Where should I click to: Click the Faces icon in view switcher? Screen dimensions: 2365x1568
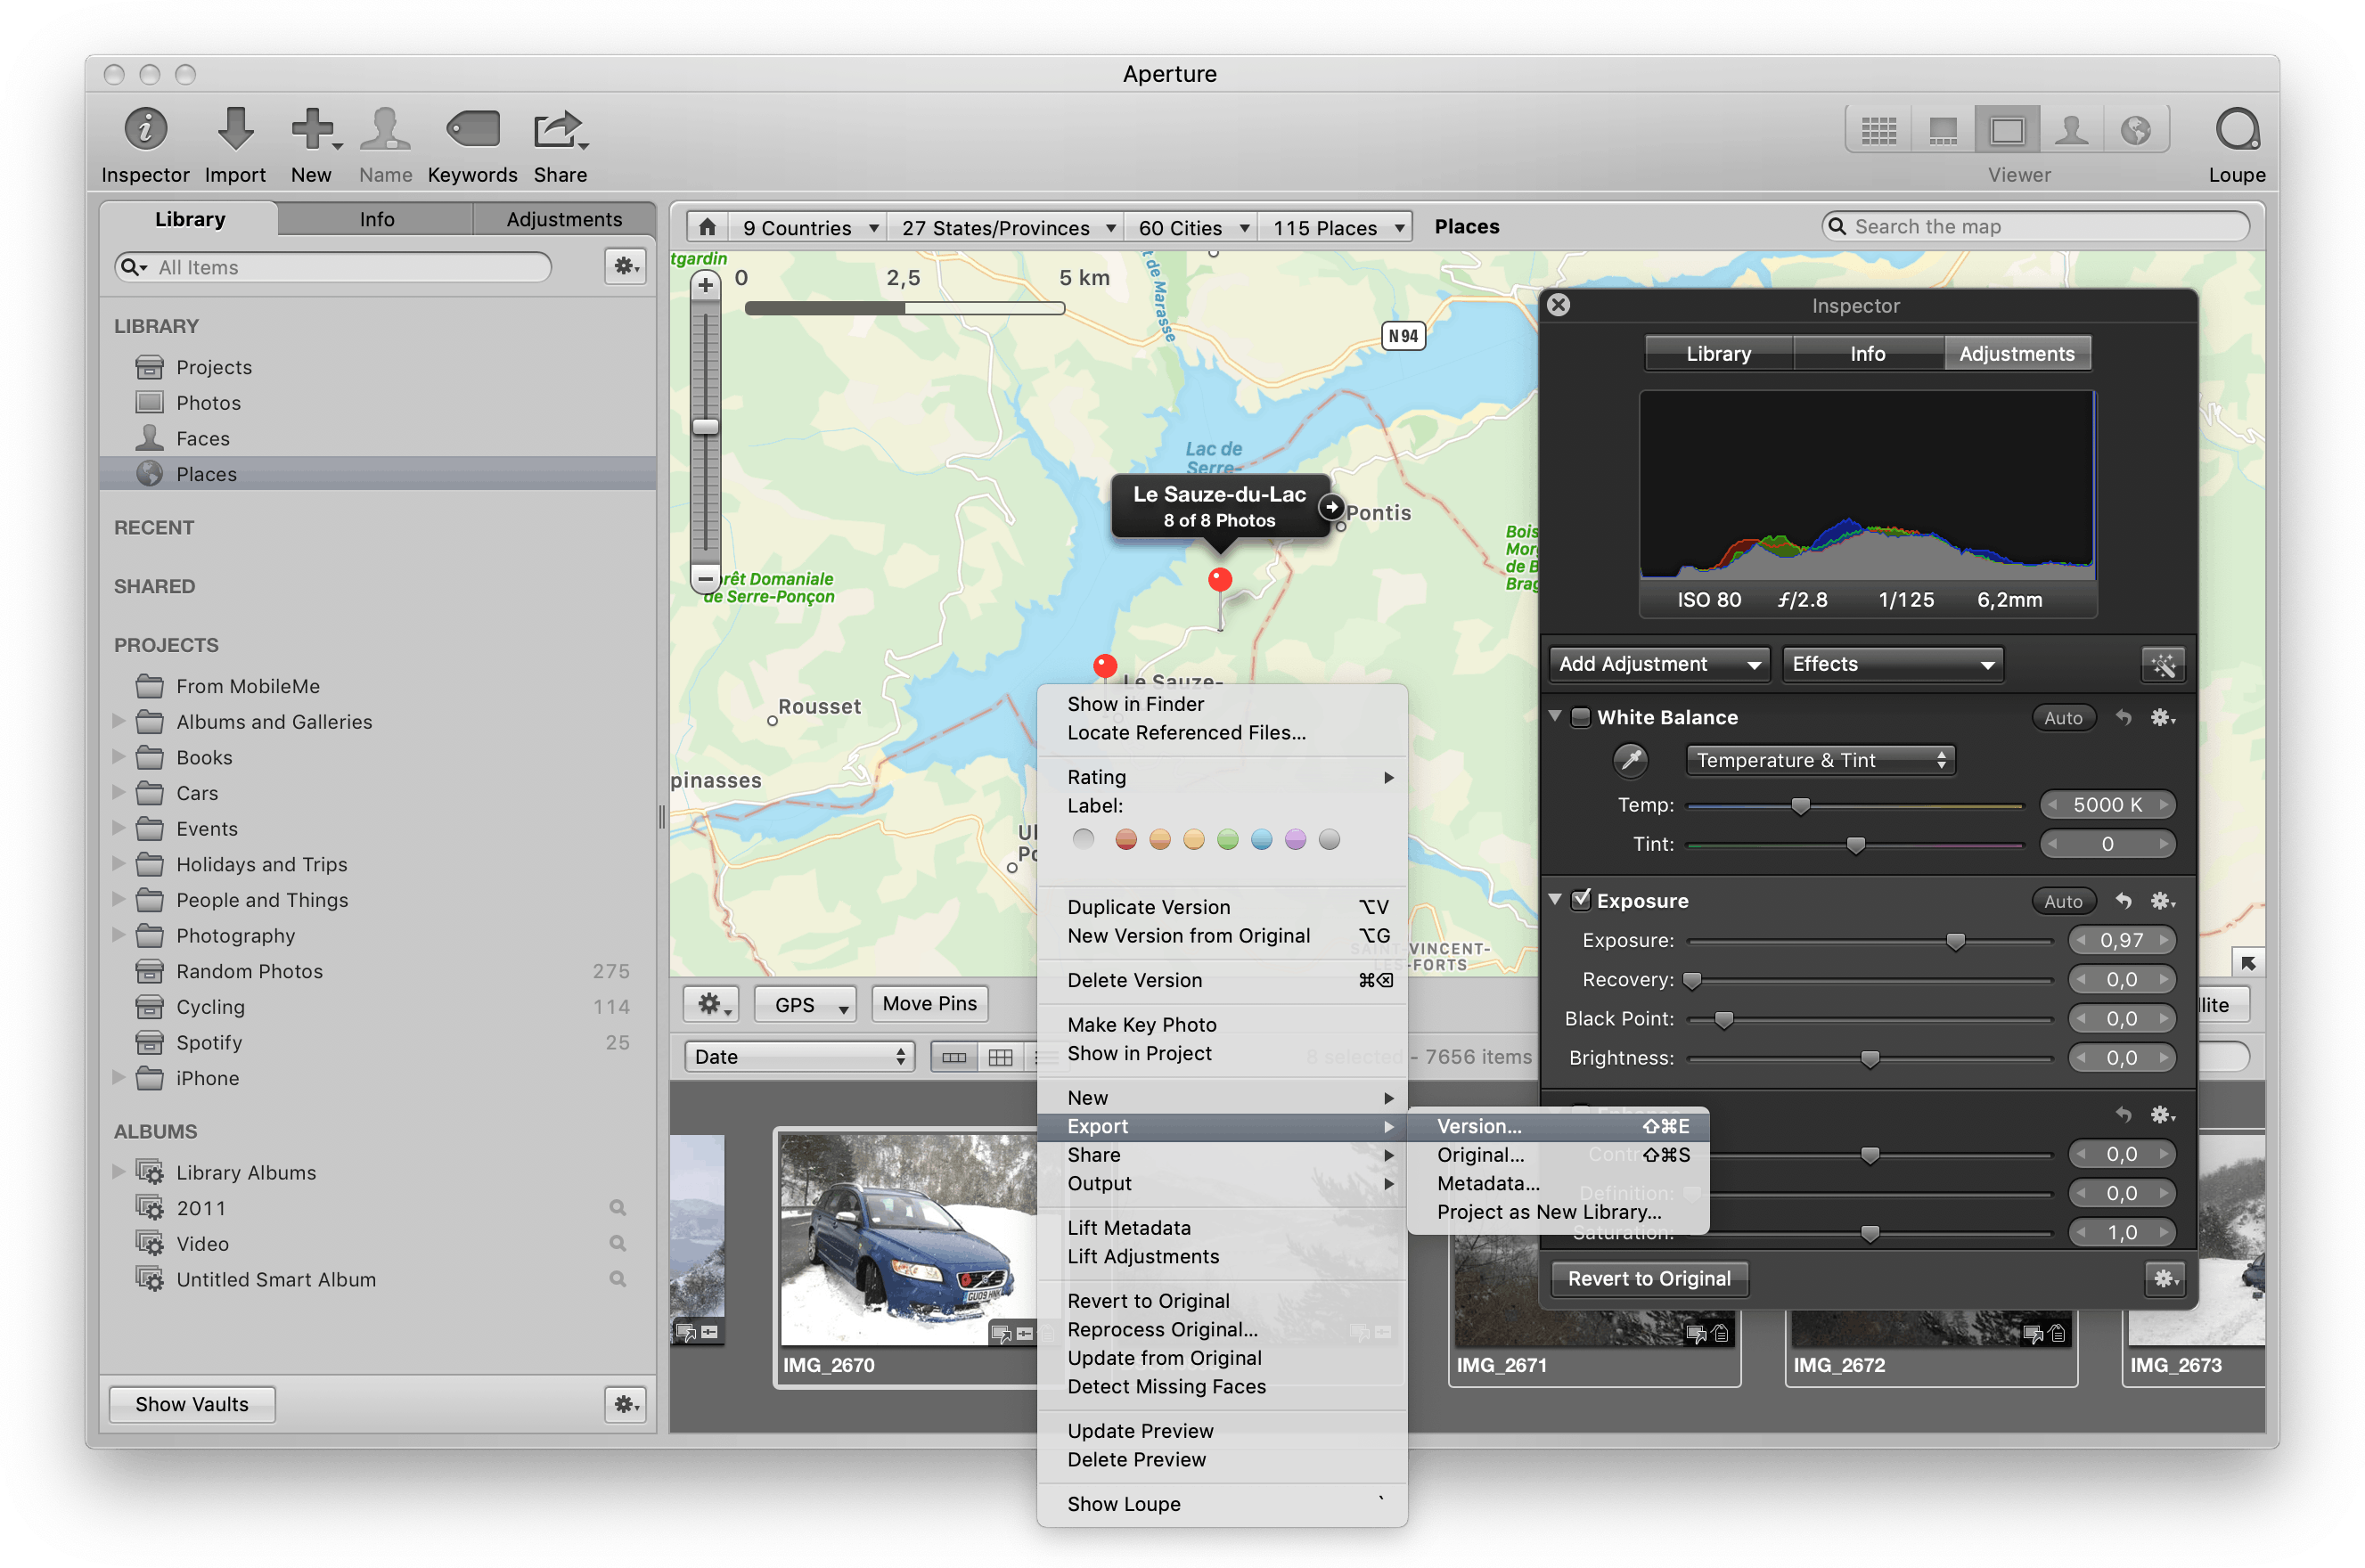pos(2071,130)
